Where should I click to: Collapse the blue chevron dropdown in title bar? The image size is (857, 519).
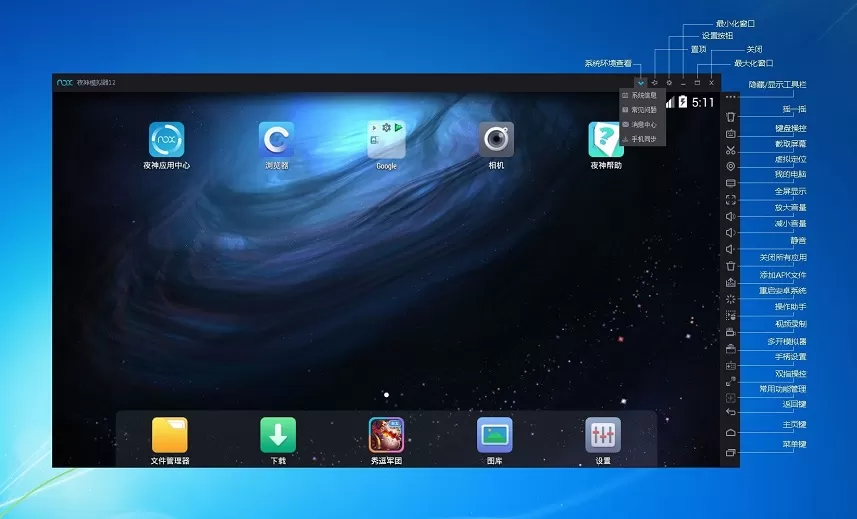[x=641, y=82]
